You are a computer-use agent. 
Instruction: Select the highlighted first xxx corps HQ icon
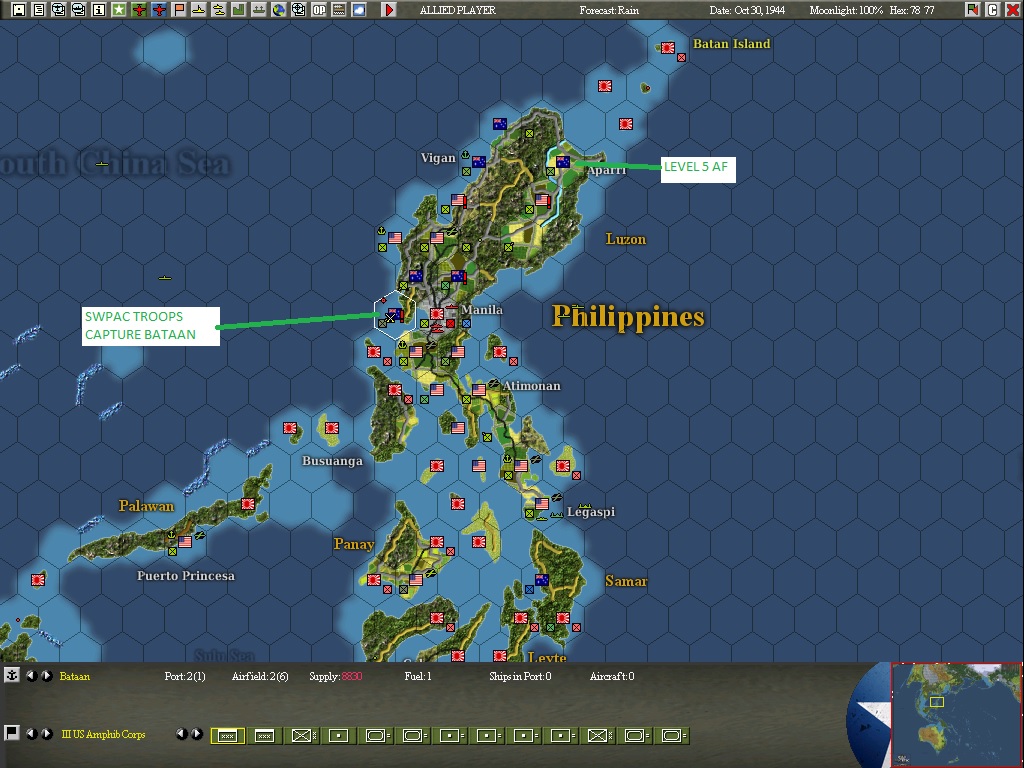click(x=228, y=736)
